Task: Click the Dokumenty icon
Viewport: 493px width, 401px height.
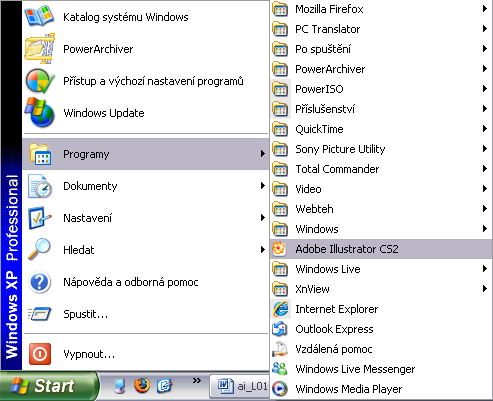Action: coord(40,186)
